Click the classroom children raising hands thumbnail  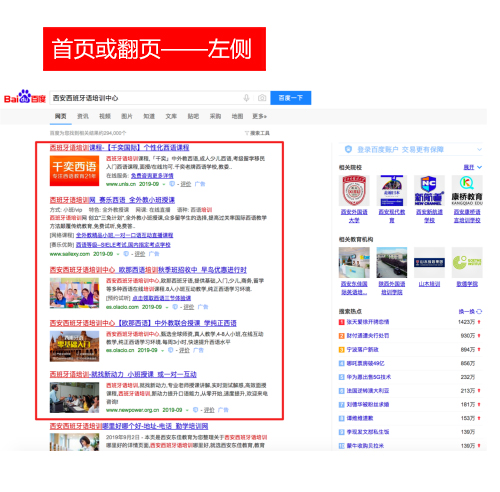coord(74,293)
